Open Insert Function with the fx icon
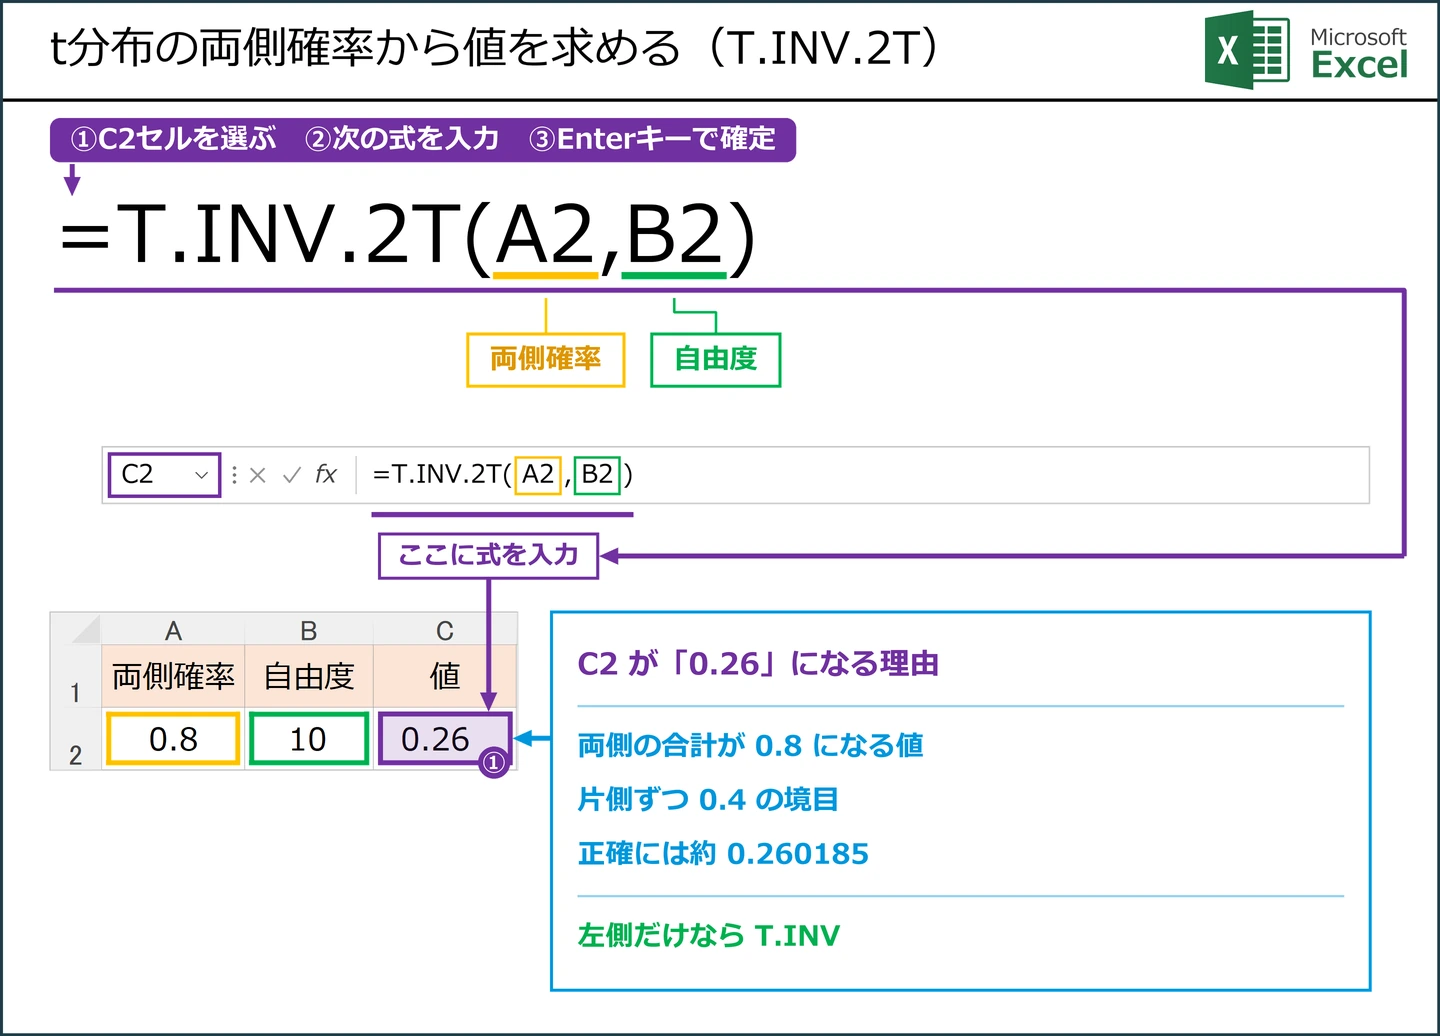This screenshot has width=1440, height=1036. (326, 474)
